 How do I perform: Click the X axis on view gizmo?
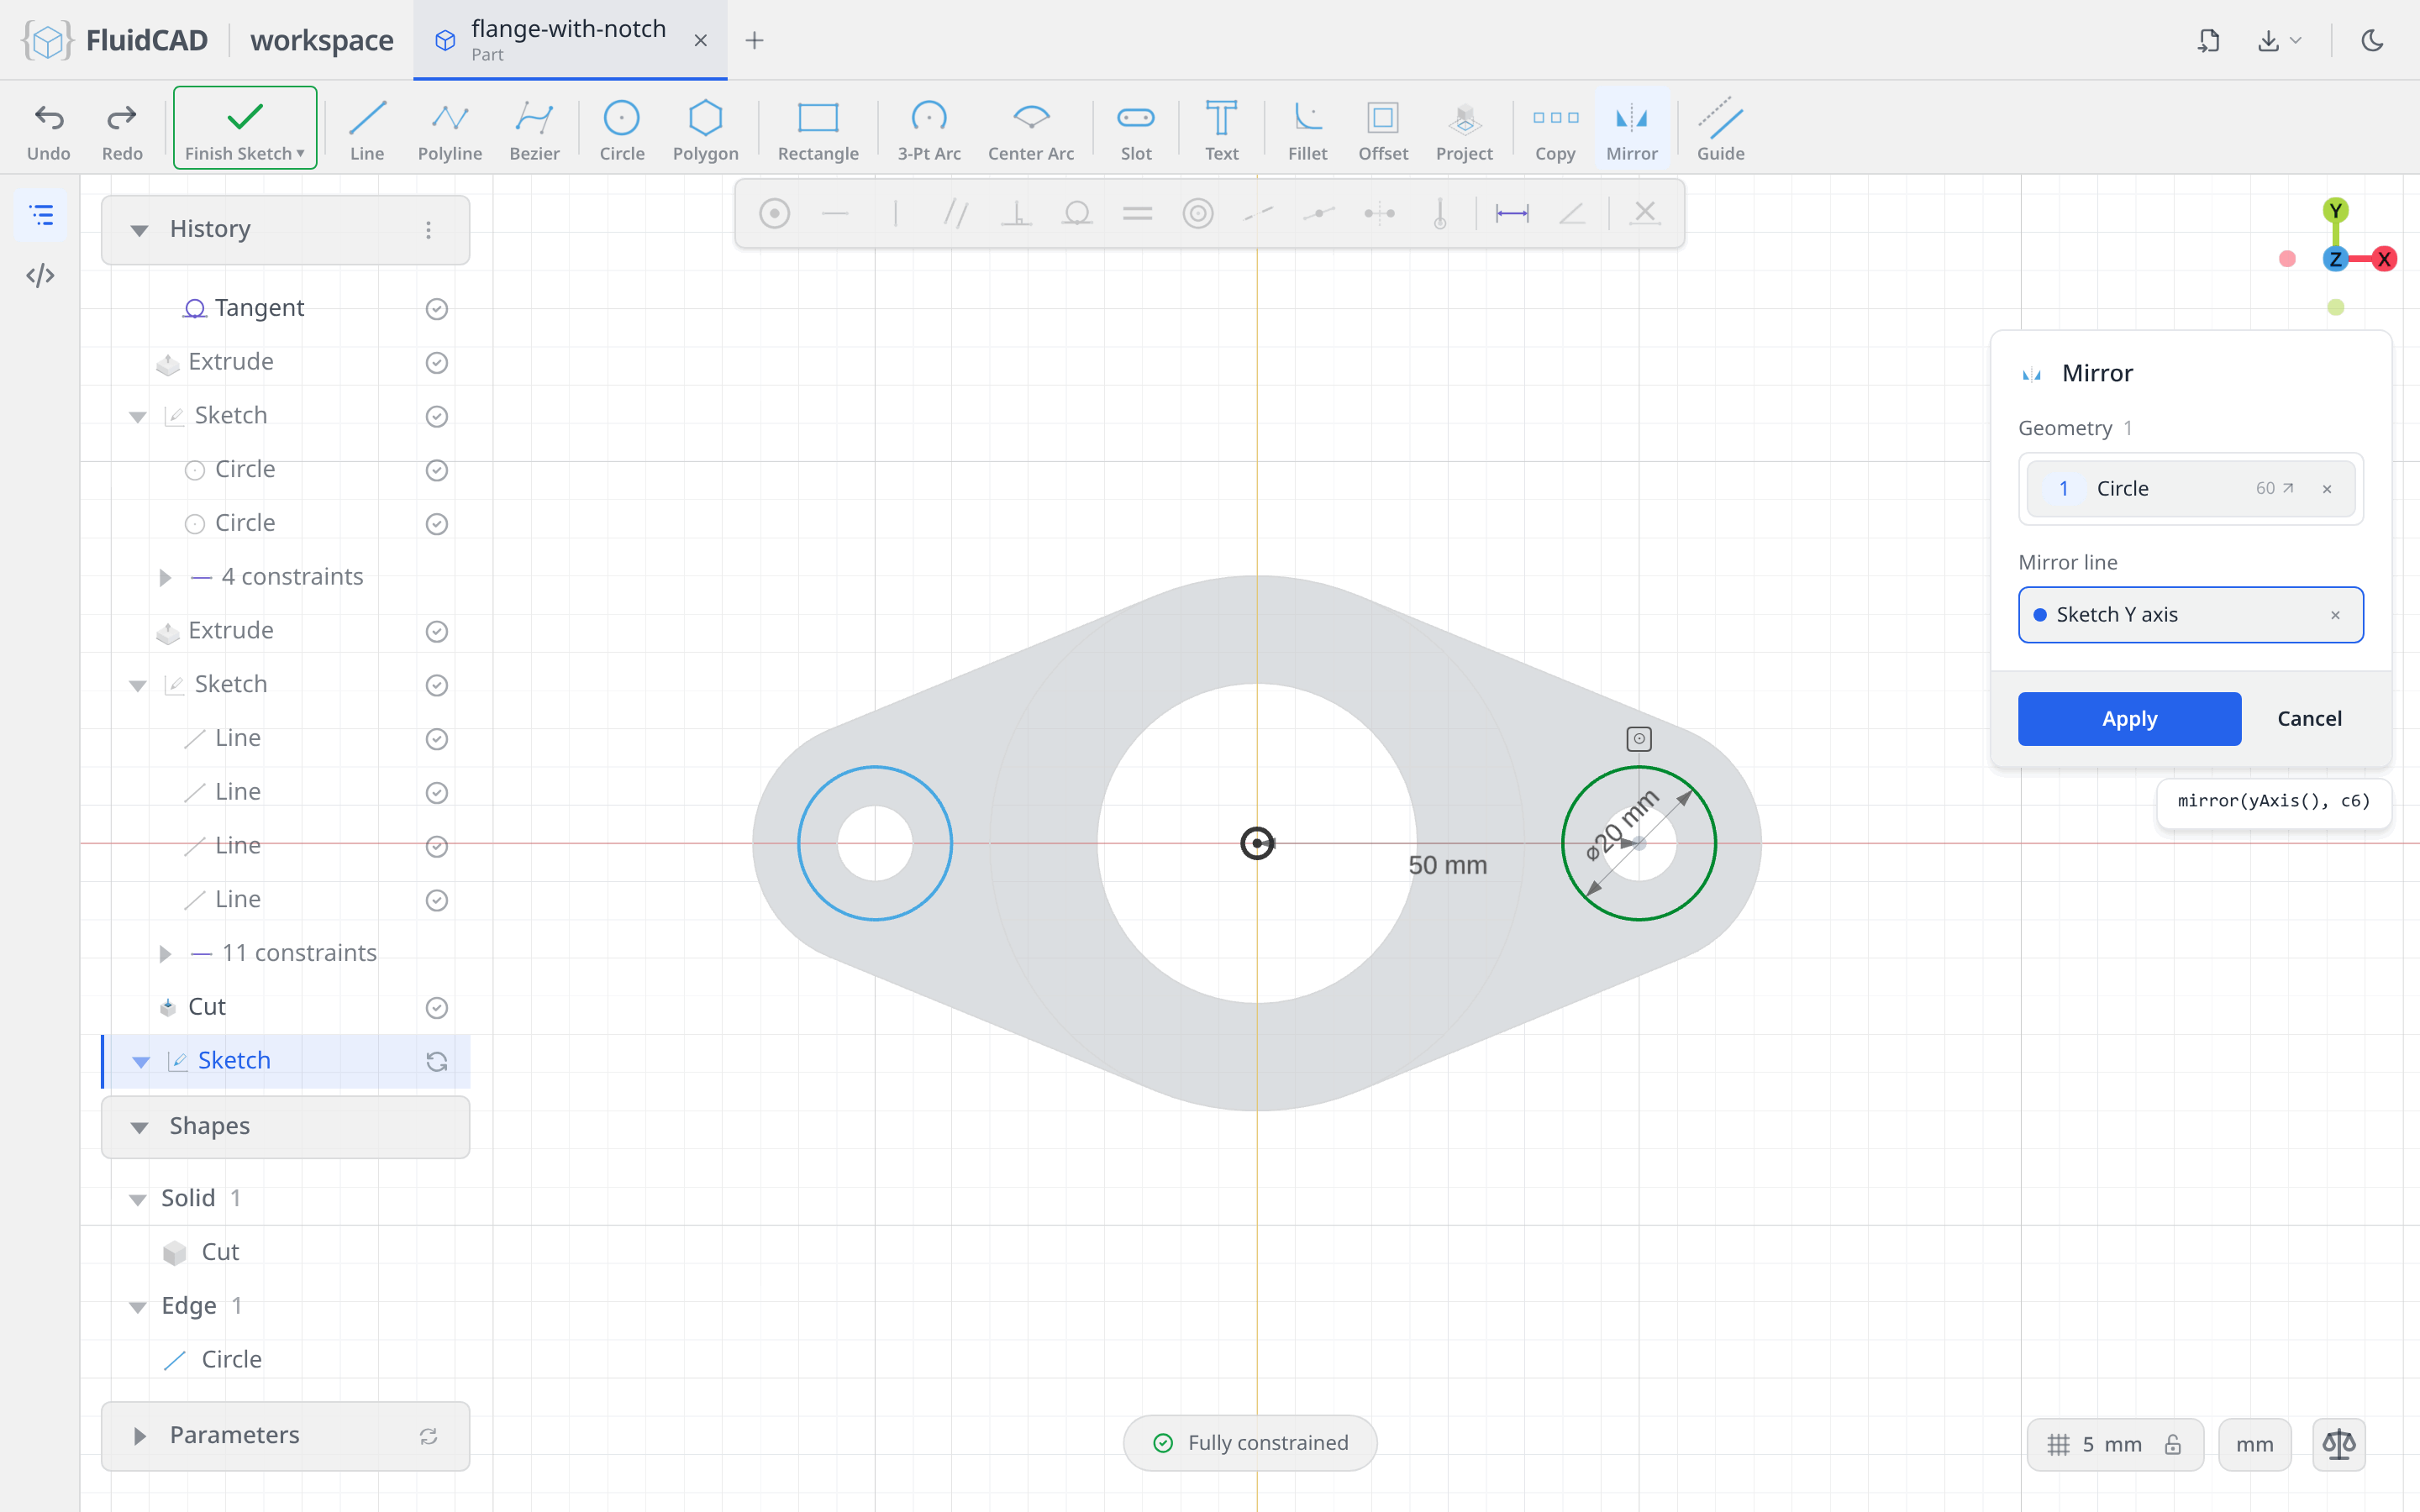(2384, 259)
